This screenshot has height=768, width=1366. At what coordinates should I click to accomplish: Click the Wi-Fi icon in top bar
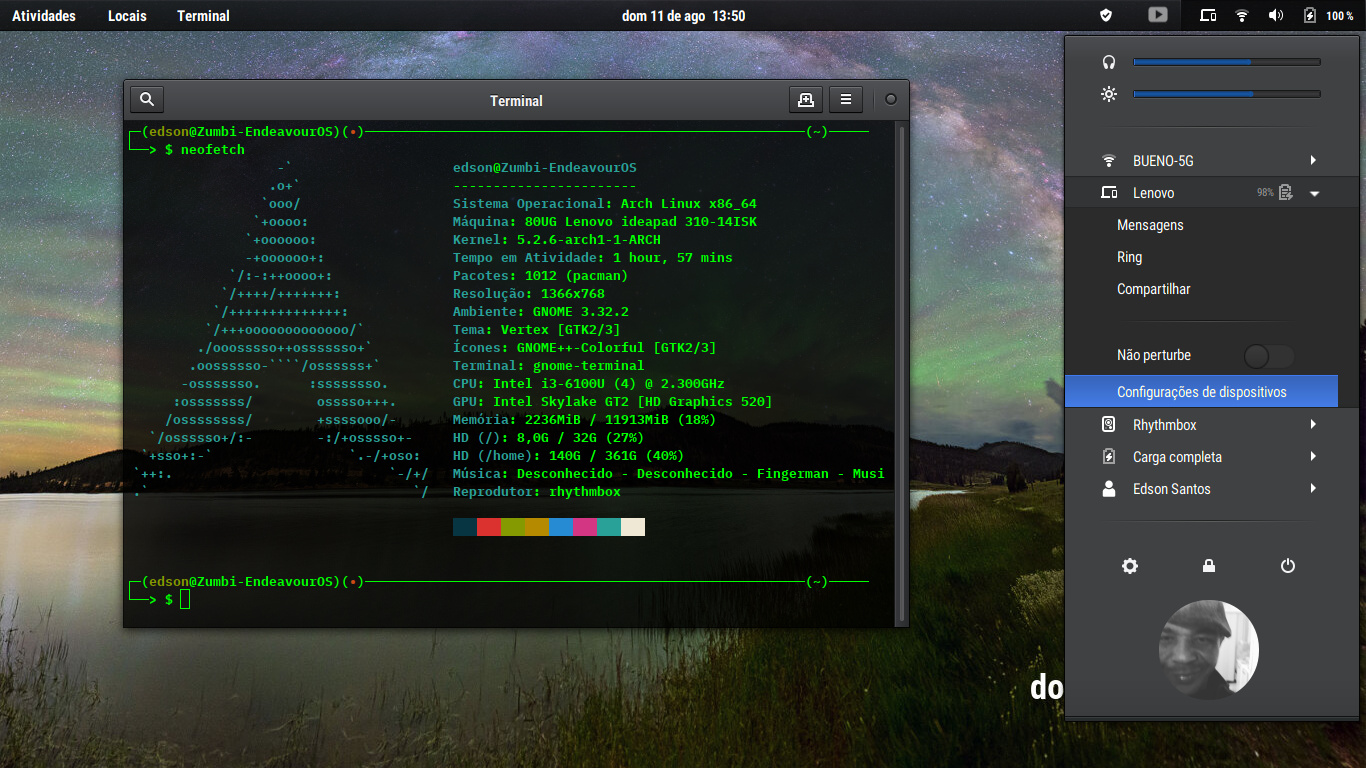1242,15
